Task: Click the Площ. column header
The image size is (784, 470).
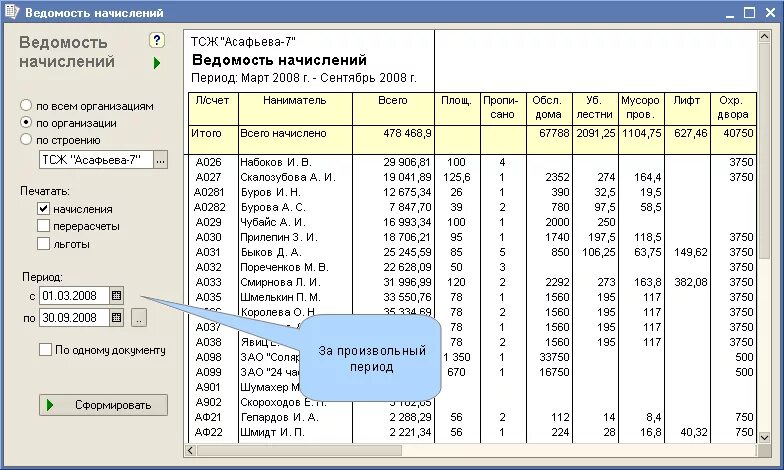Action: [x=458, y=108]
